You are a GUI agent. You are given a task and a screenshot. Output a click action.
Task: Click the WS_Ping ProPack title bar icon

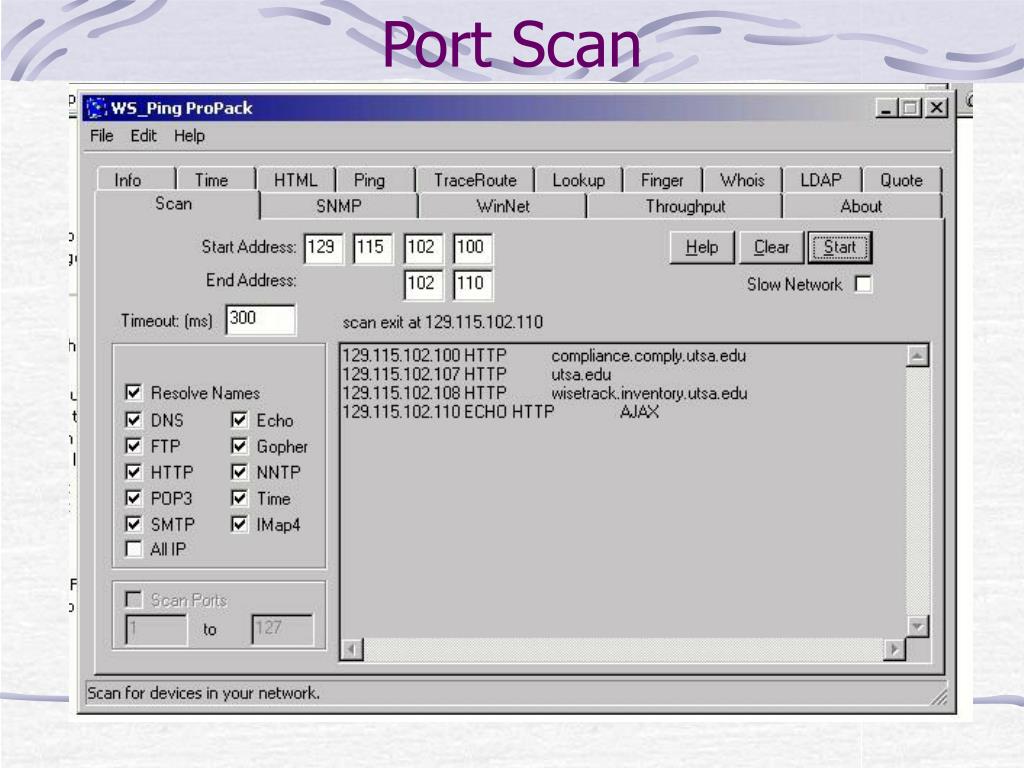[96, 107]
